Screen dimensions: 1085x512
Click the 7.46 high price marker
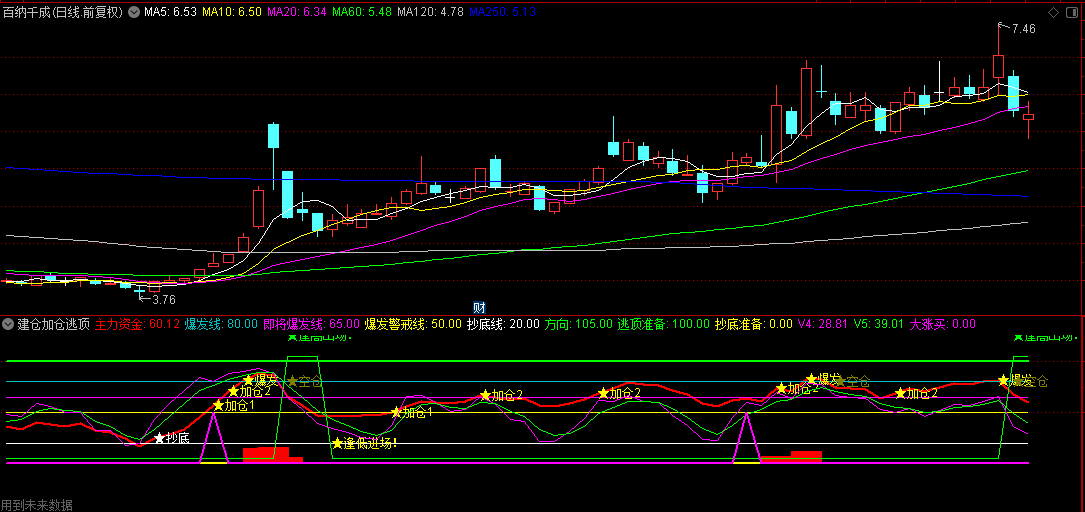[1023, 29]
